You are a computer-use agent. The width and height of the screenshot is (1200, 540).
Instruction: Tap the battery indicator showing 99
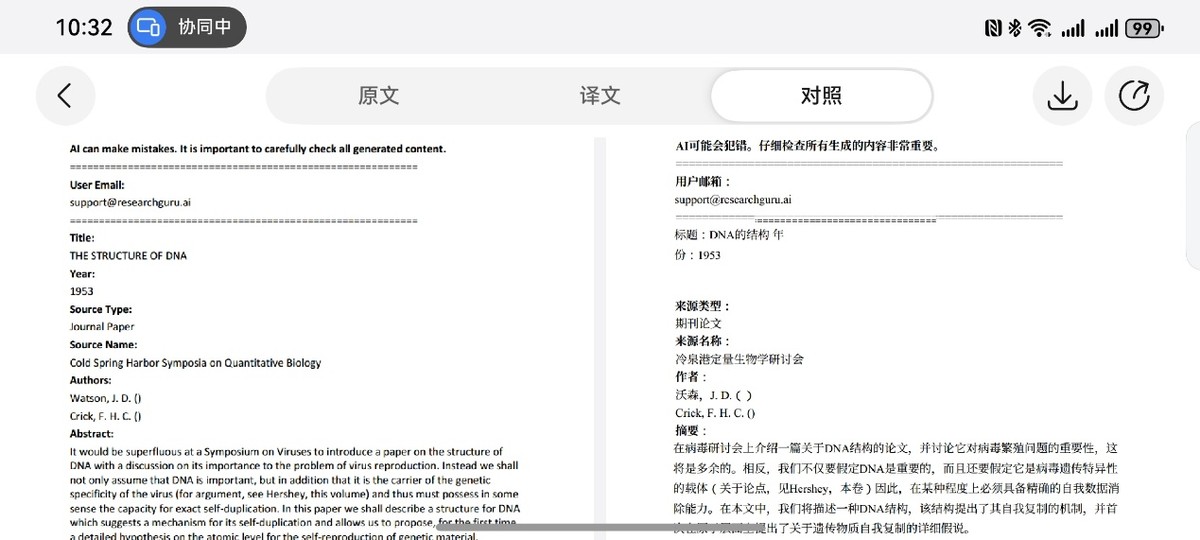[1143, 28]
